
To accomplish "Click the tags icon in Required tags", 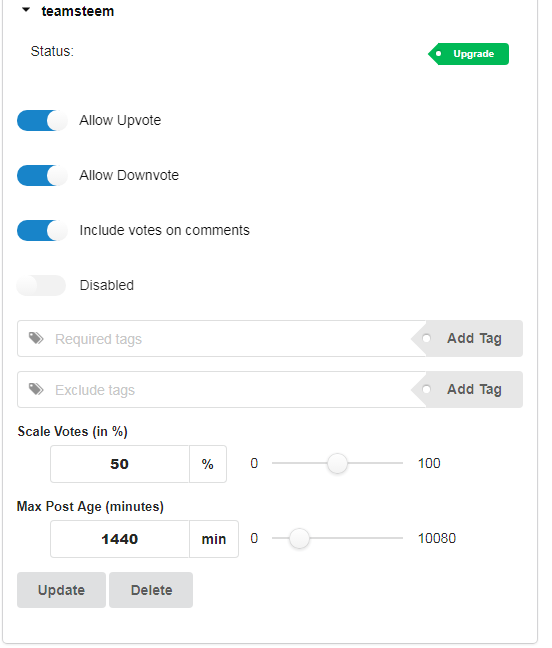I will click(x=36, y=338).
